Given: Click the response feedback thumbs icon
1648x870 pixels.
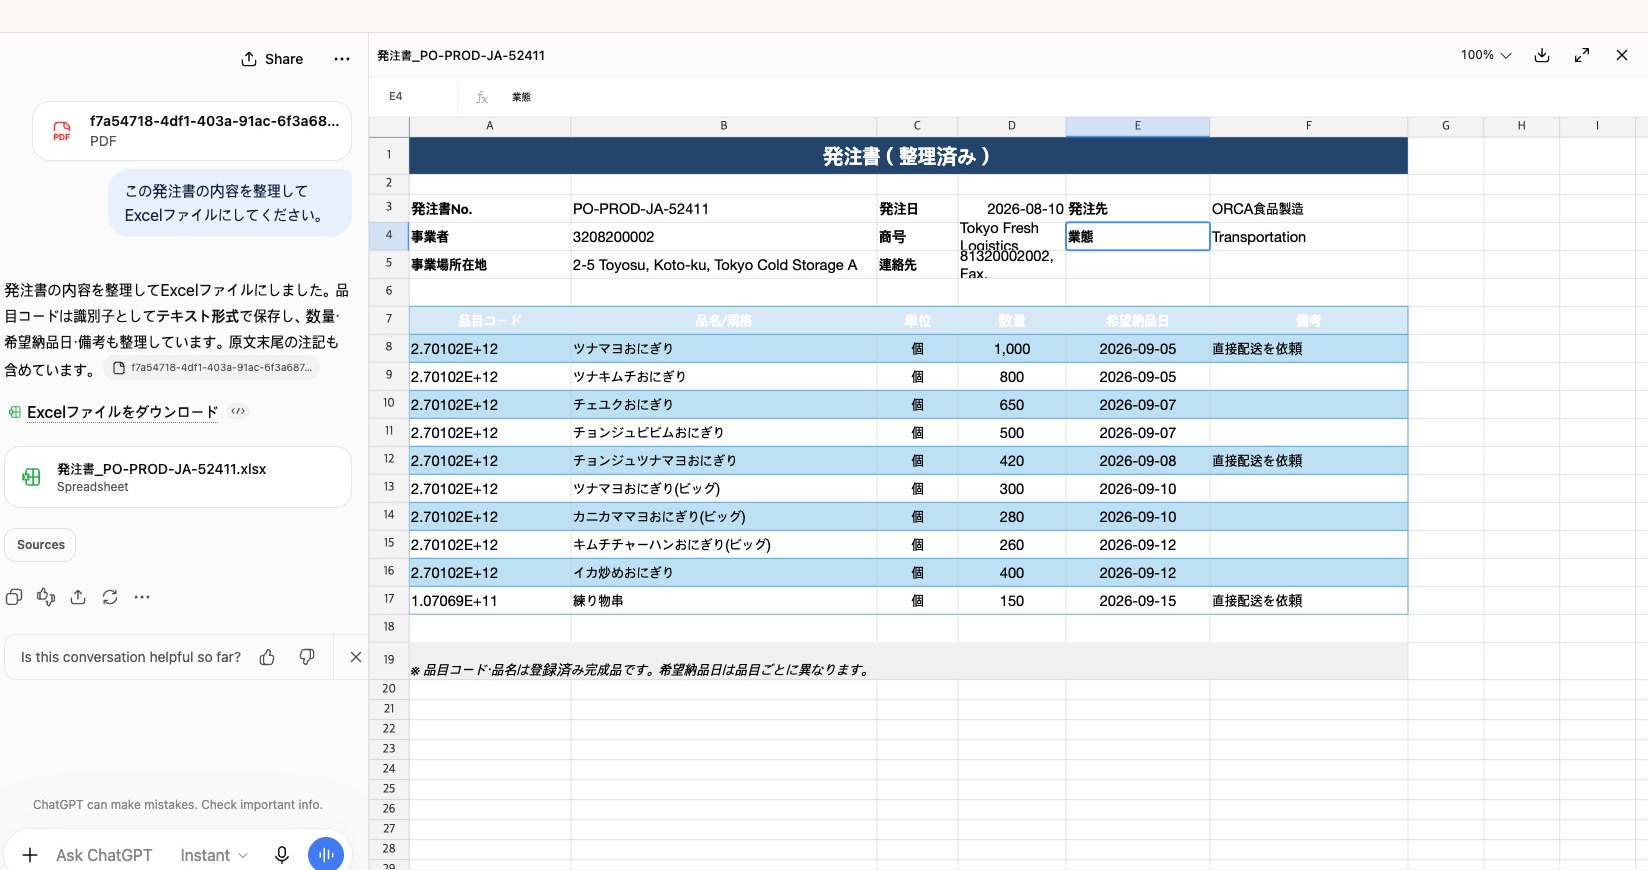Looking at the screenshot, I should coord(46,597).
